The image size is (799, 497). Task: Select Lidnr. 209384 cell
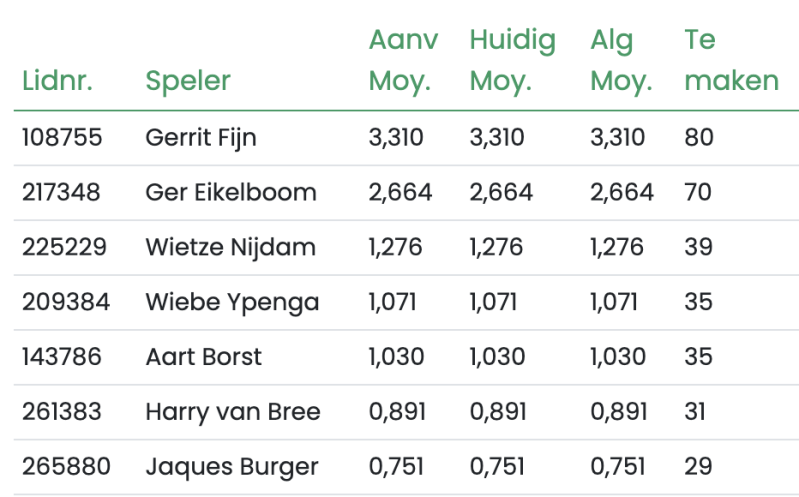pyautogui.click(x=66, y=302)
